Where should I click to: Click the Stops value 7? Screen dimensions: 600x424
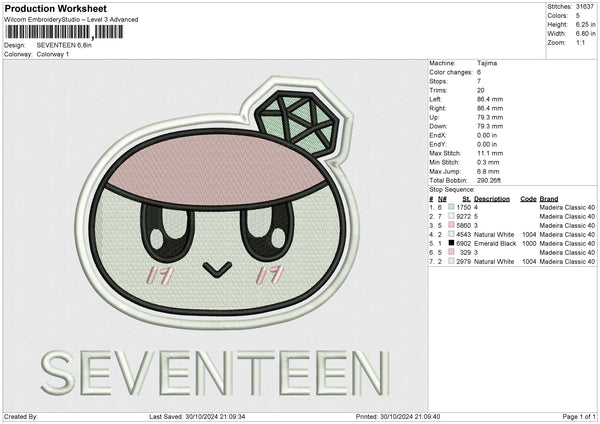[x=479, y=81]
